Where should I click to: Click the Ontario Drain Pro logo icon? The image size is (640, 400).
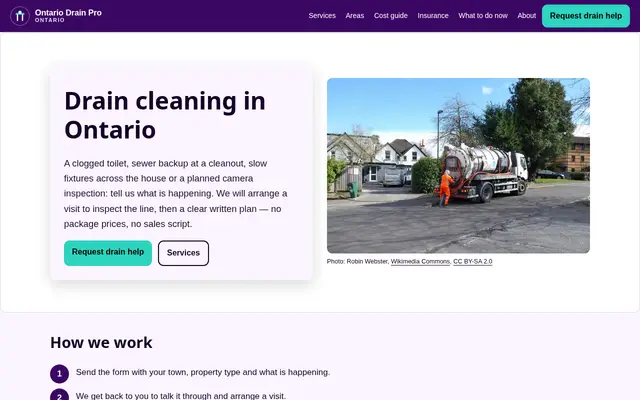[x=20, y=16]
